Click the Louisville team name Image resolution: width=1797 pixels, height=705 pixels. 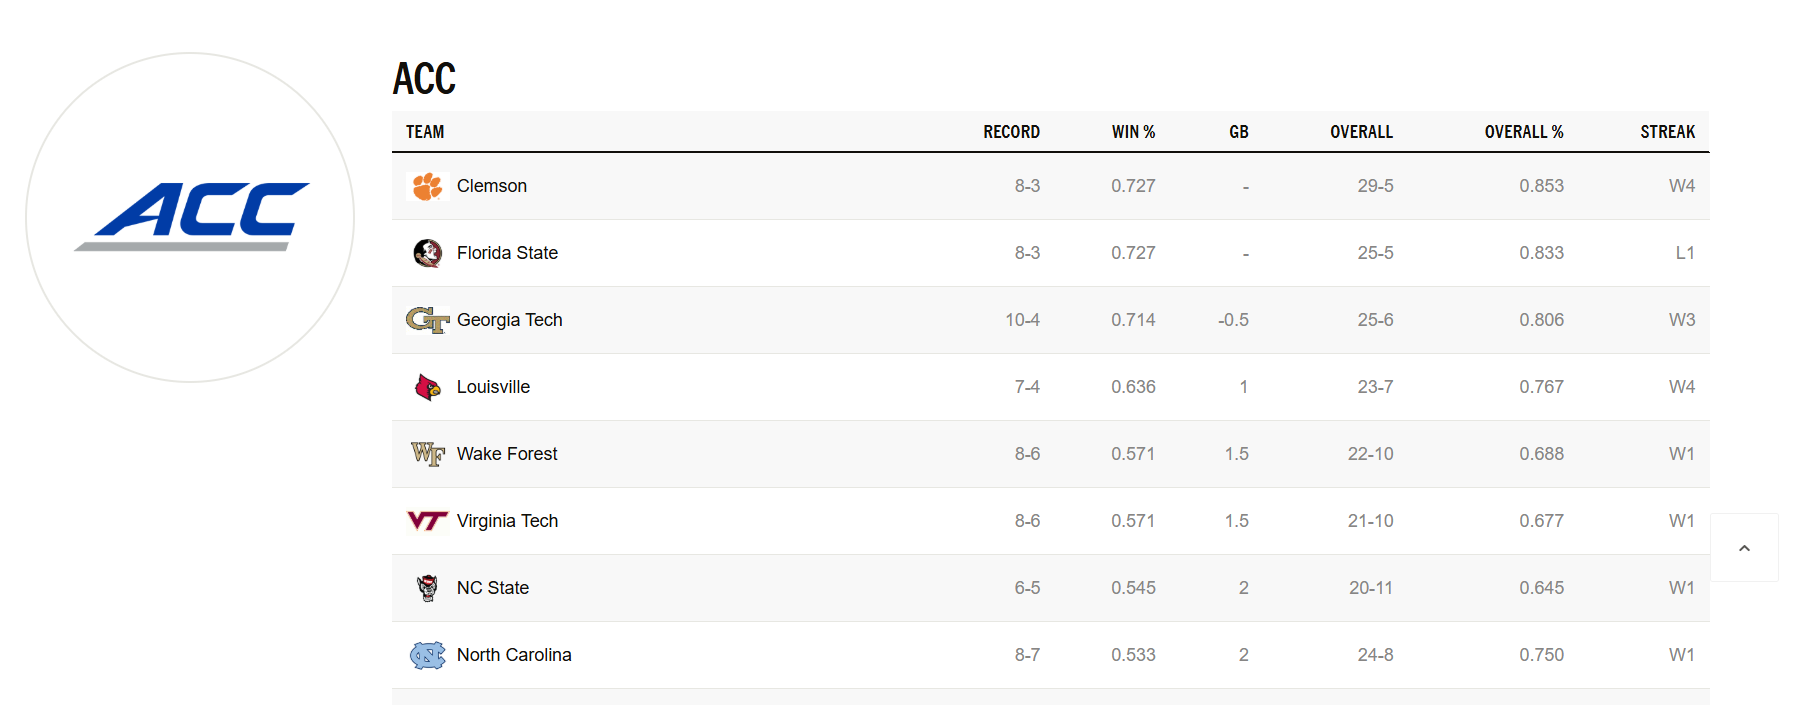[x=493, y=386]
